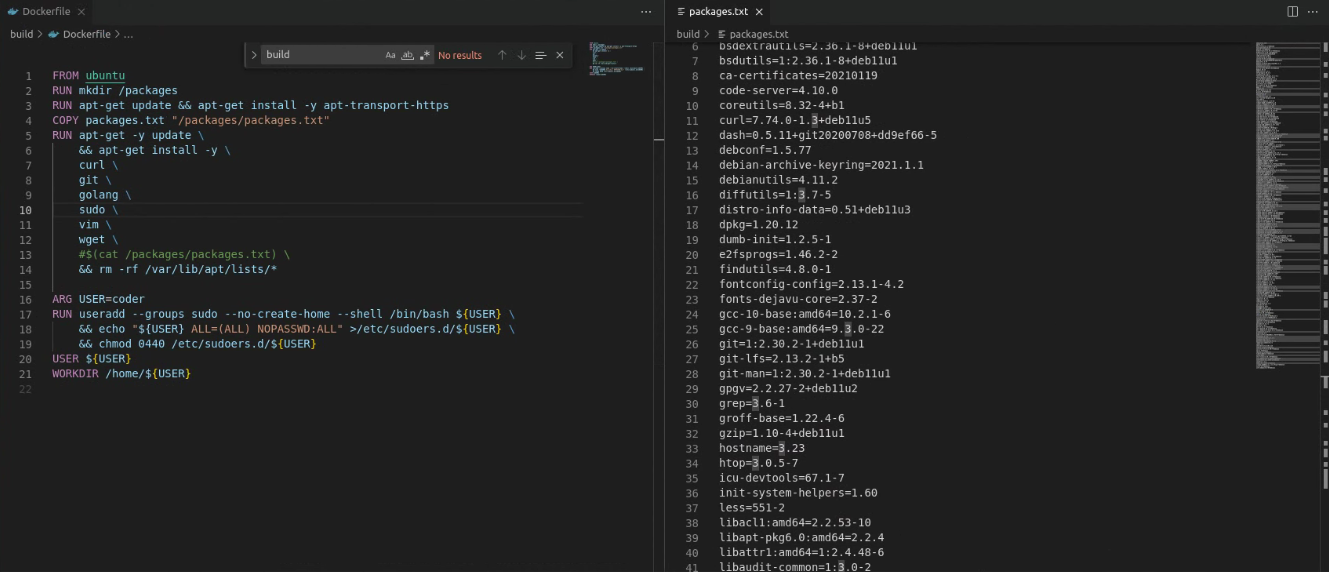The image size is (1329, 572).
Task: Switch to the Dockerfile tab
Action: (46, 11)
